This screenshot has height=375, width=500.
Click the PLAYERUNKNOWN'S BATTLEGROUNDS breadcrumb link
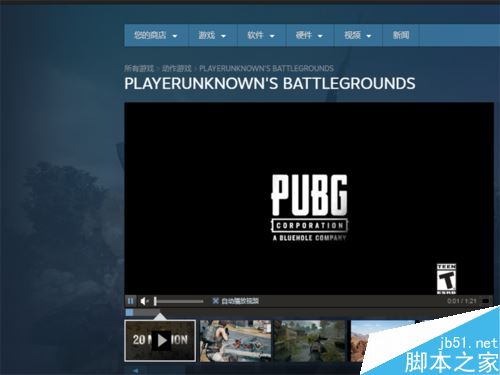[266, 68]
